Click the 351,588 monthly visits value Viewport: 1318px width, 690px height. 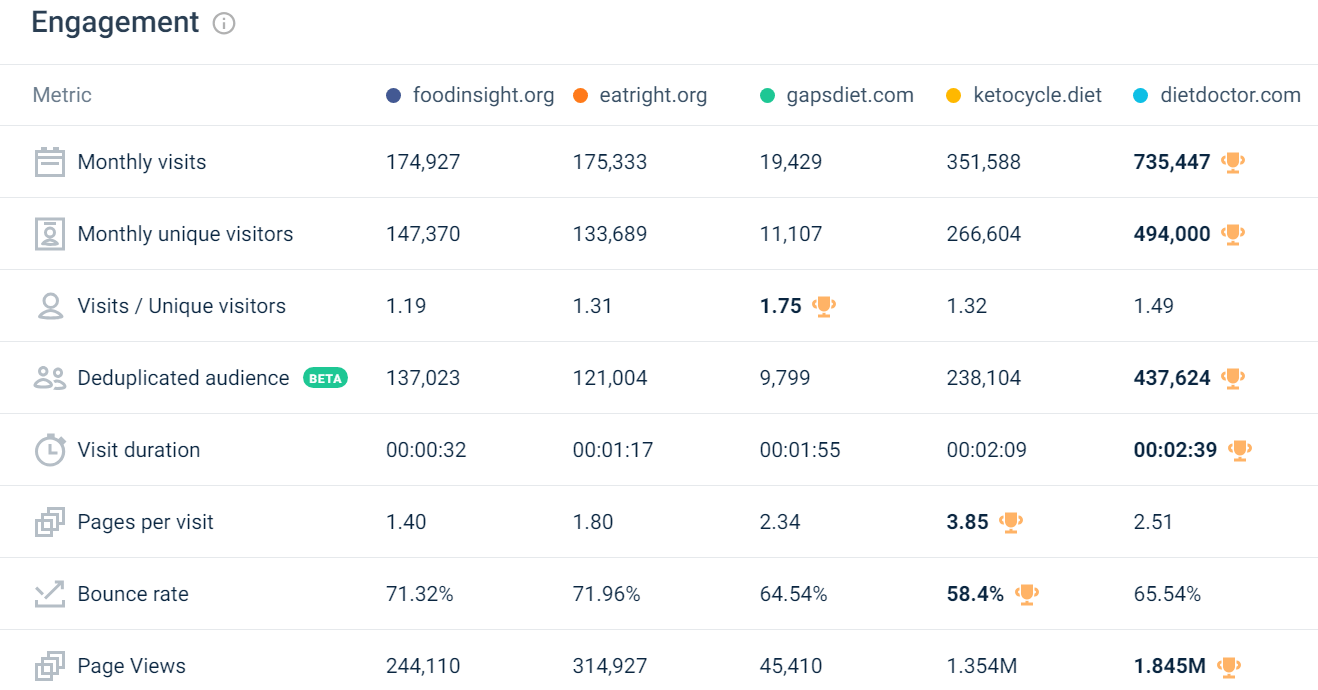984,162
